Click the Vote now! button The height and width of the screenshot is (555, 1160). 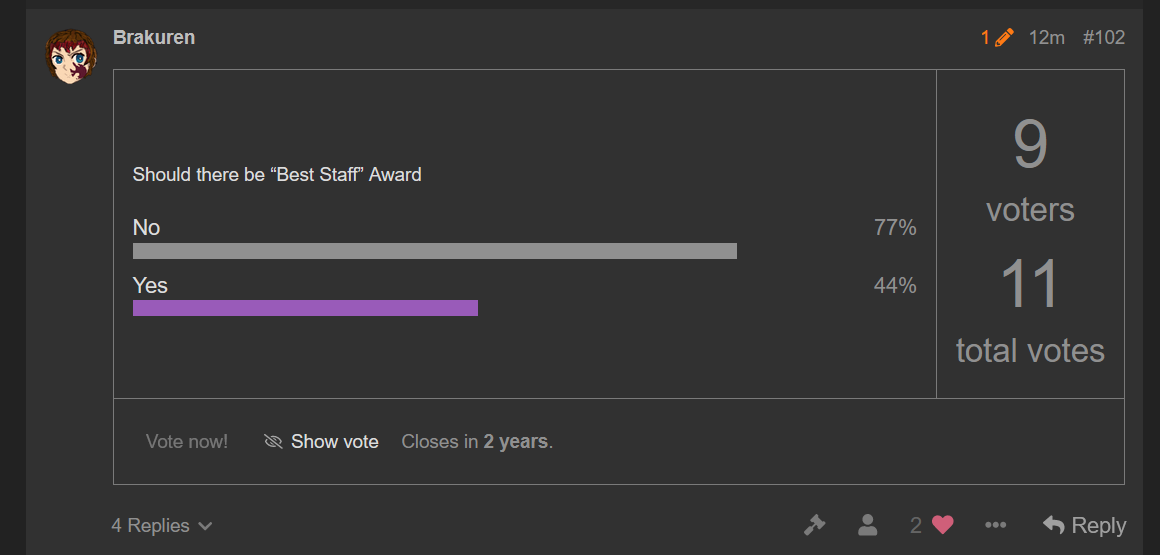187,442
